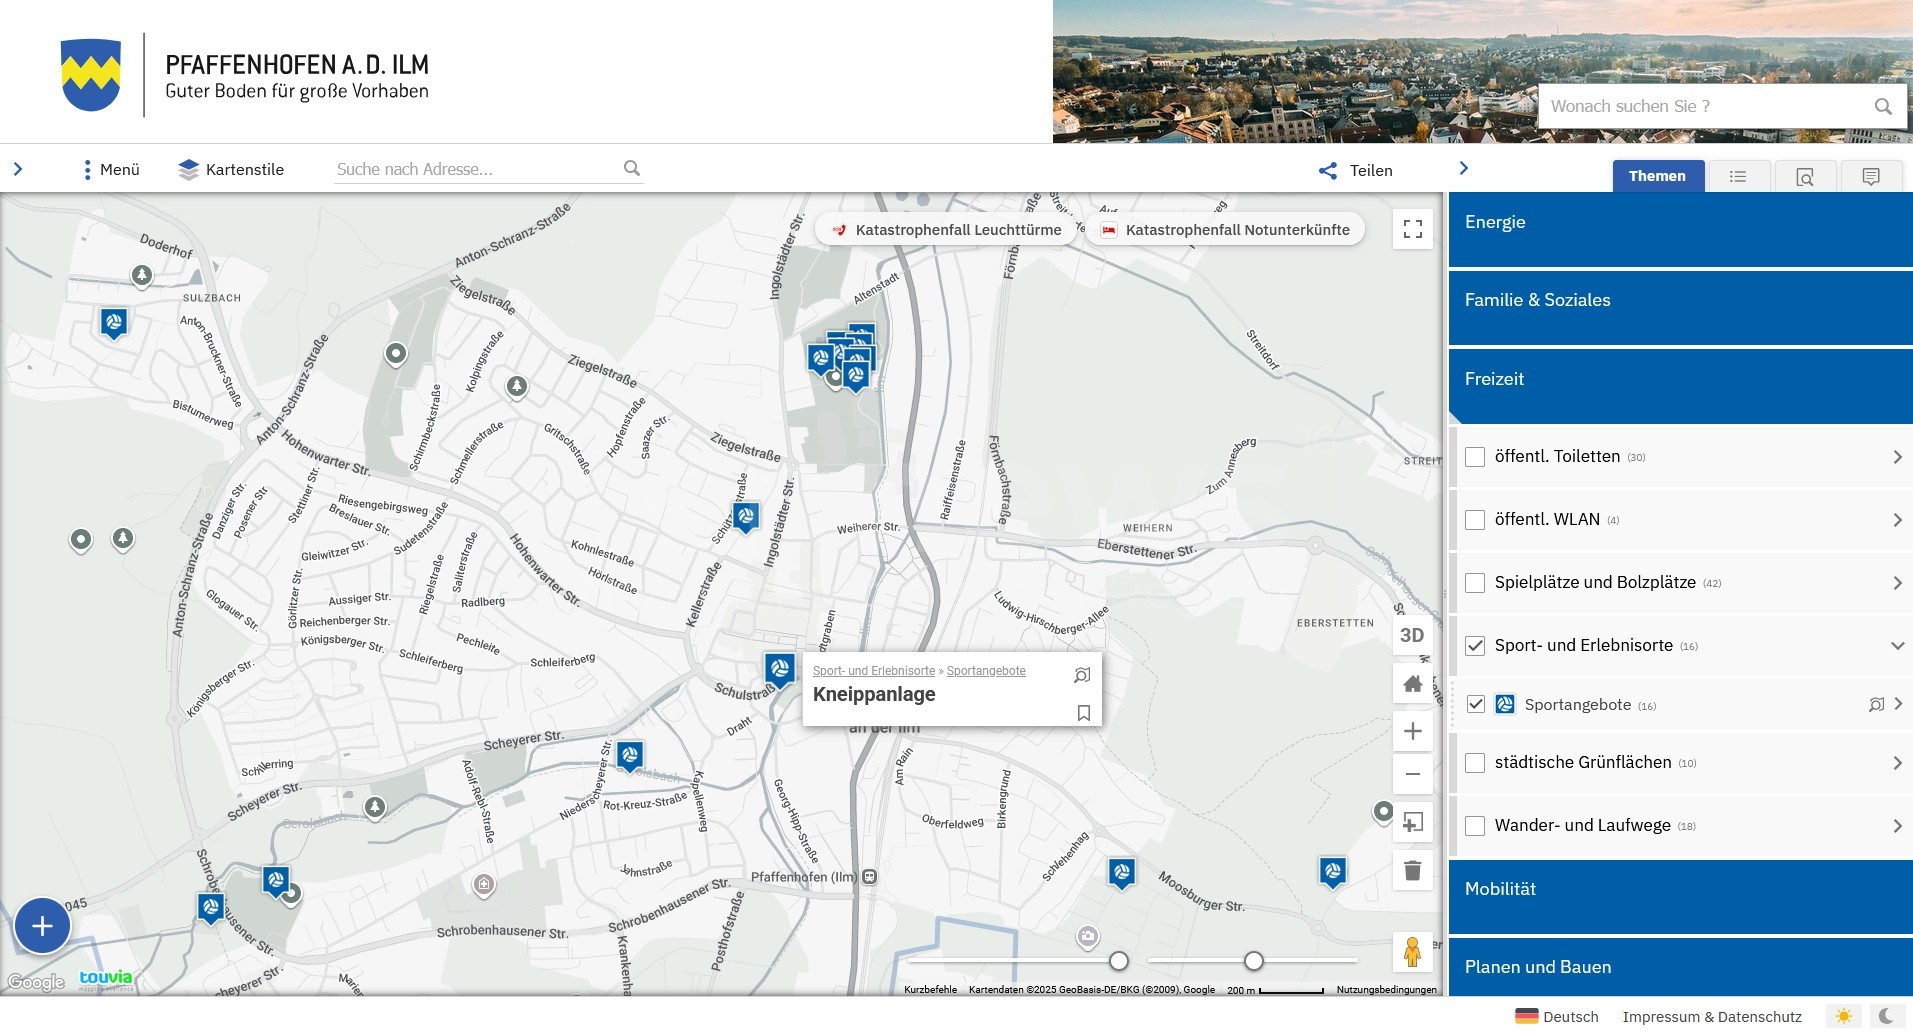Open Street View pegman icon
The image size is (1913, 1033).
pyautogui.click(x=1412, y=951)
